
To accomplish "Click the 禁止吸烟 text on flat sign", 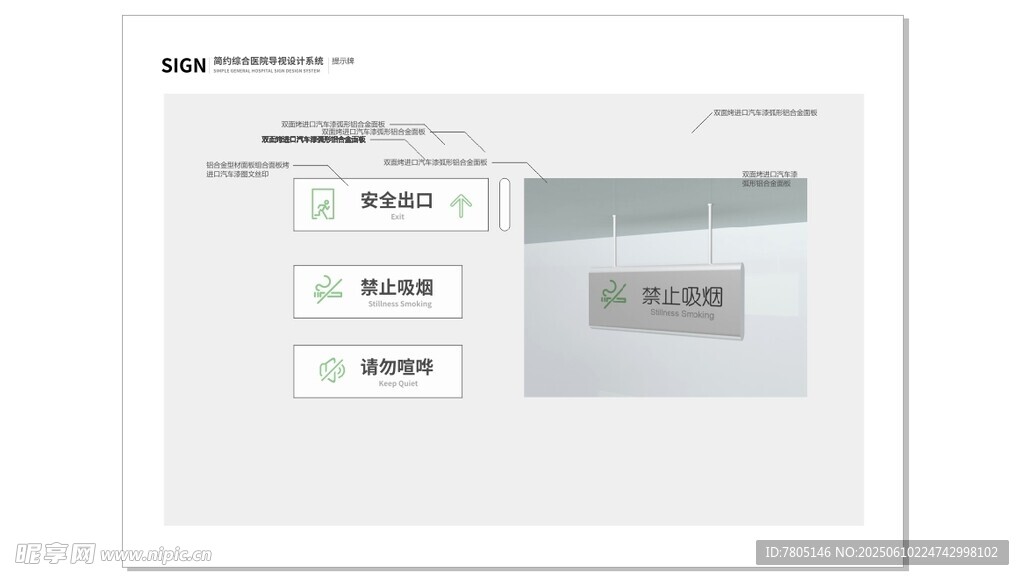I will (x=397, y=287).
